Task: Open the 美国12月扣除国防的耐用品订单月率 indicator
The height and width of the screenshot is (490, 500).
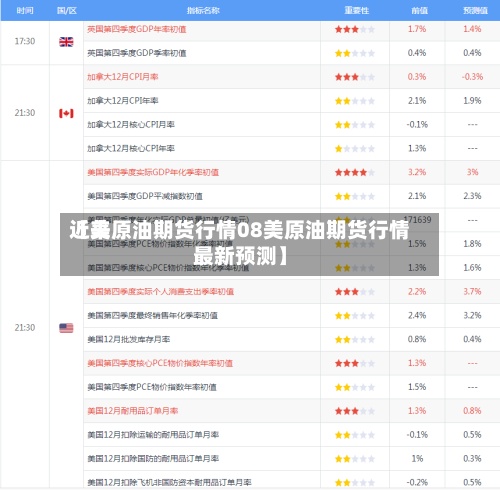Action: (x=153, y=459)
